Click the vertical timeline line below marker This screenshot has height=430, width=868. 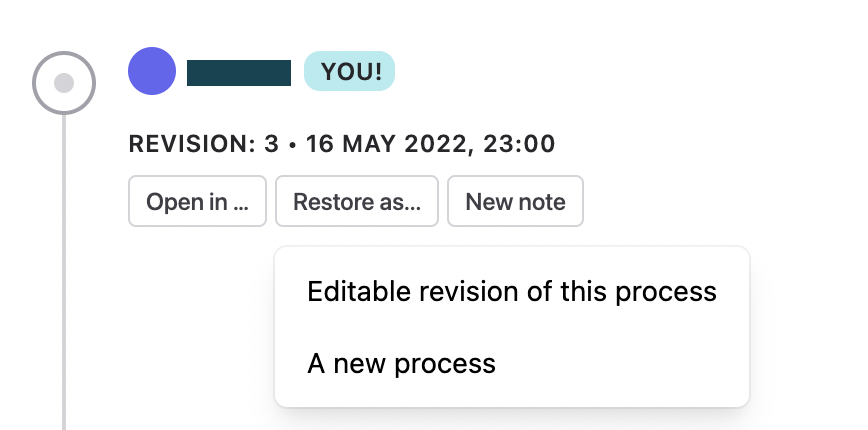[x=64, y=271]
